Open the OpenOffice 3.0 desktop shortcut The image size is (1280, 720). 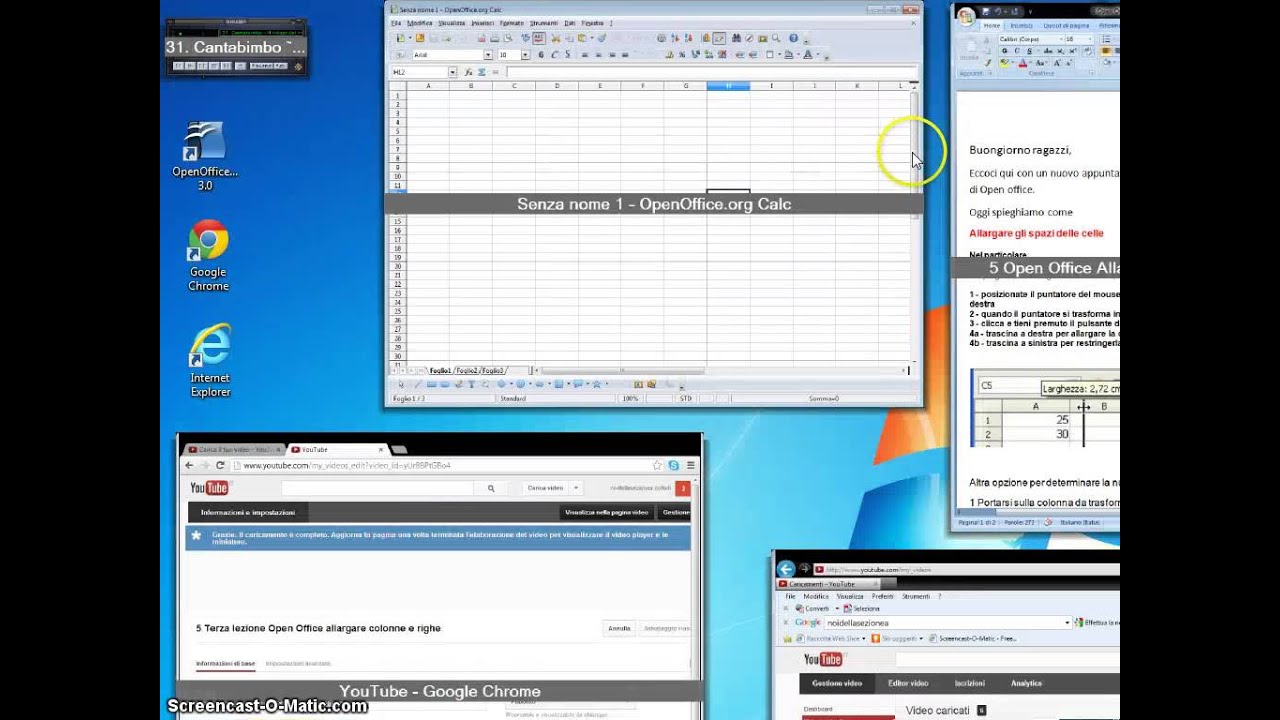[204, 156]
